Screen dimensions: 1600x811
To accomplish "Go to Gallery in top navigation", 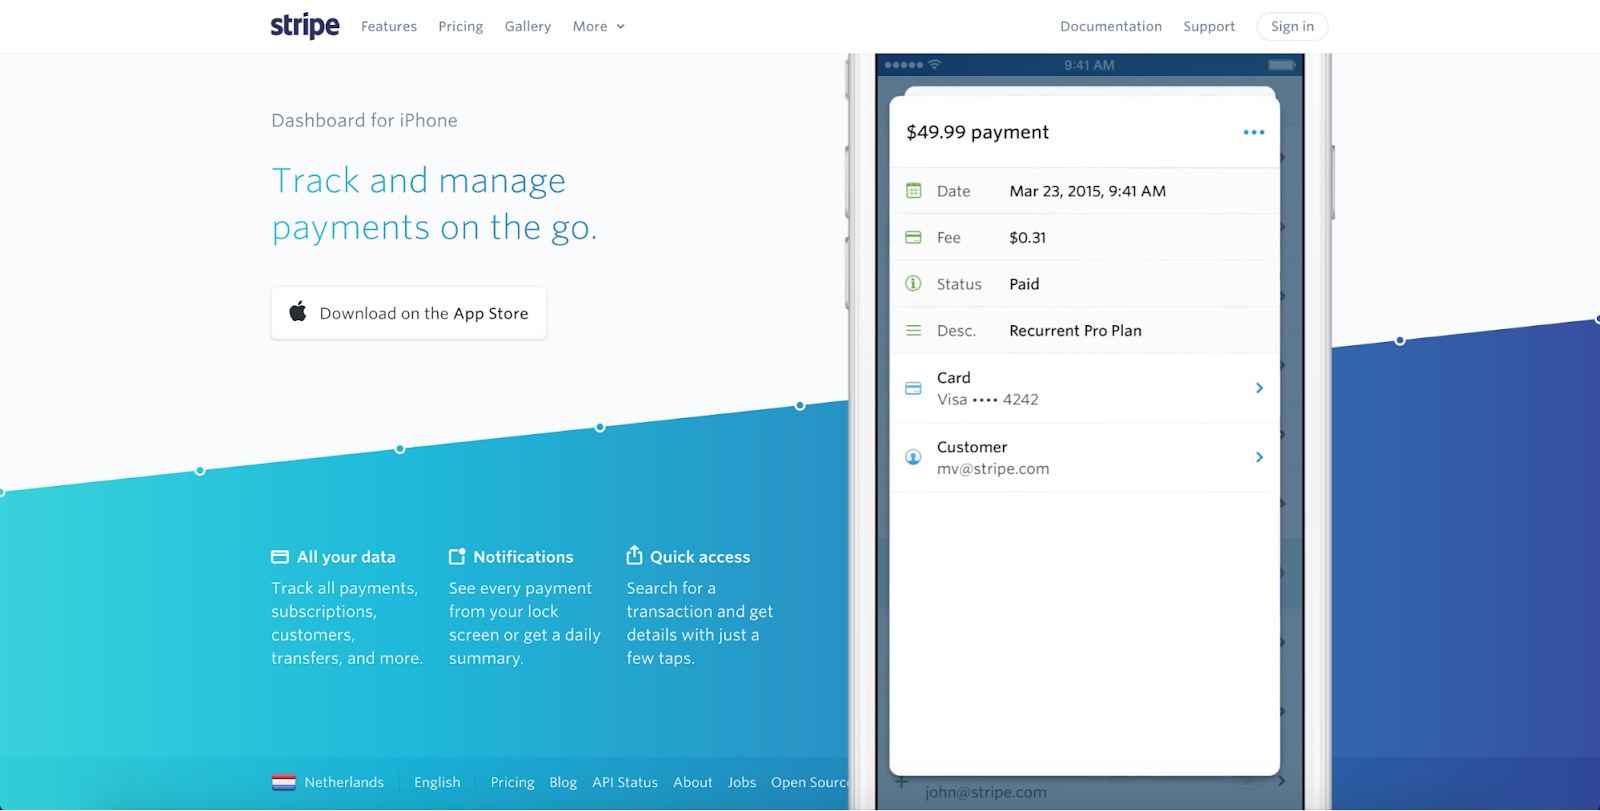I will click(x=527, y=27).
